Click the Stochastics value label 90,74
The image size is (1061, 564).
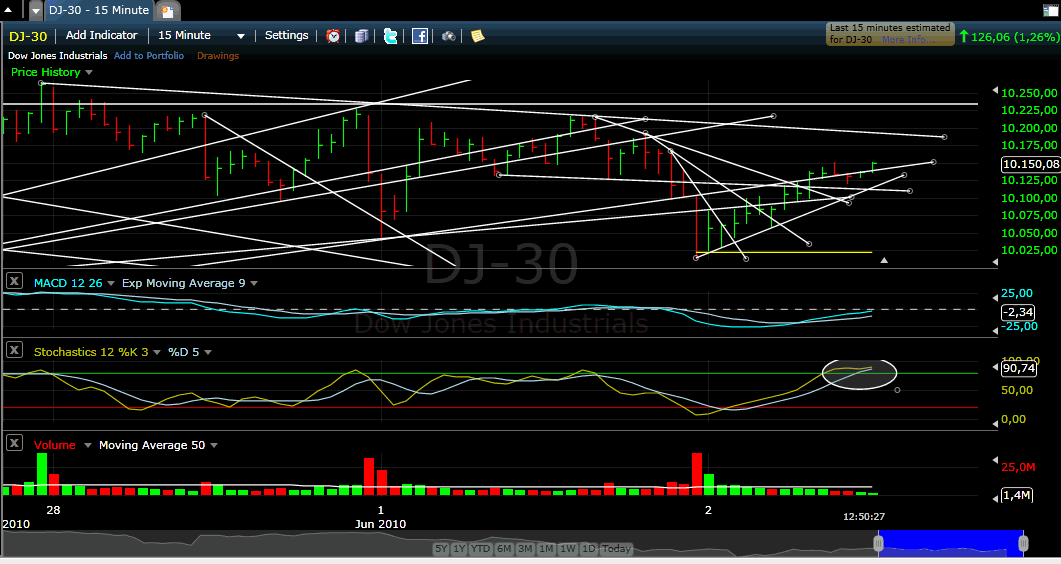(1018, 368)
